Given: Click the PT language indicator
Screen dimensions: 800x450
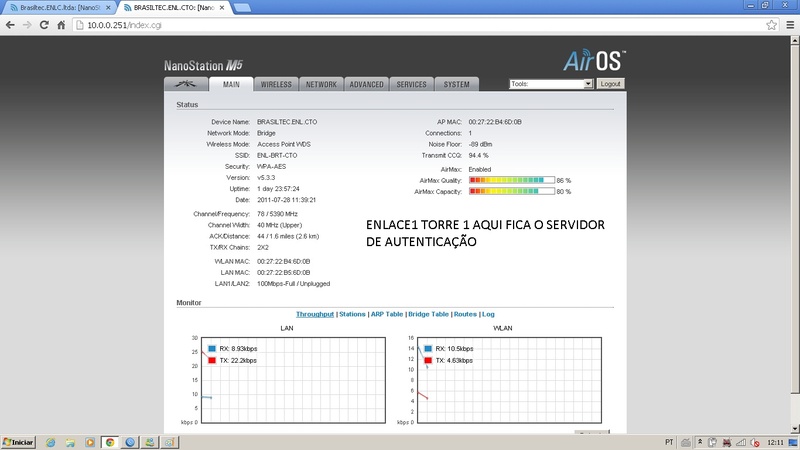Looking at the screenshot, I should 669,442.
